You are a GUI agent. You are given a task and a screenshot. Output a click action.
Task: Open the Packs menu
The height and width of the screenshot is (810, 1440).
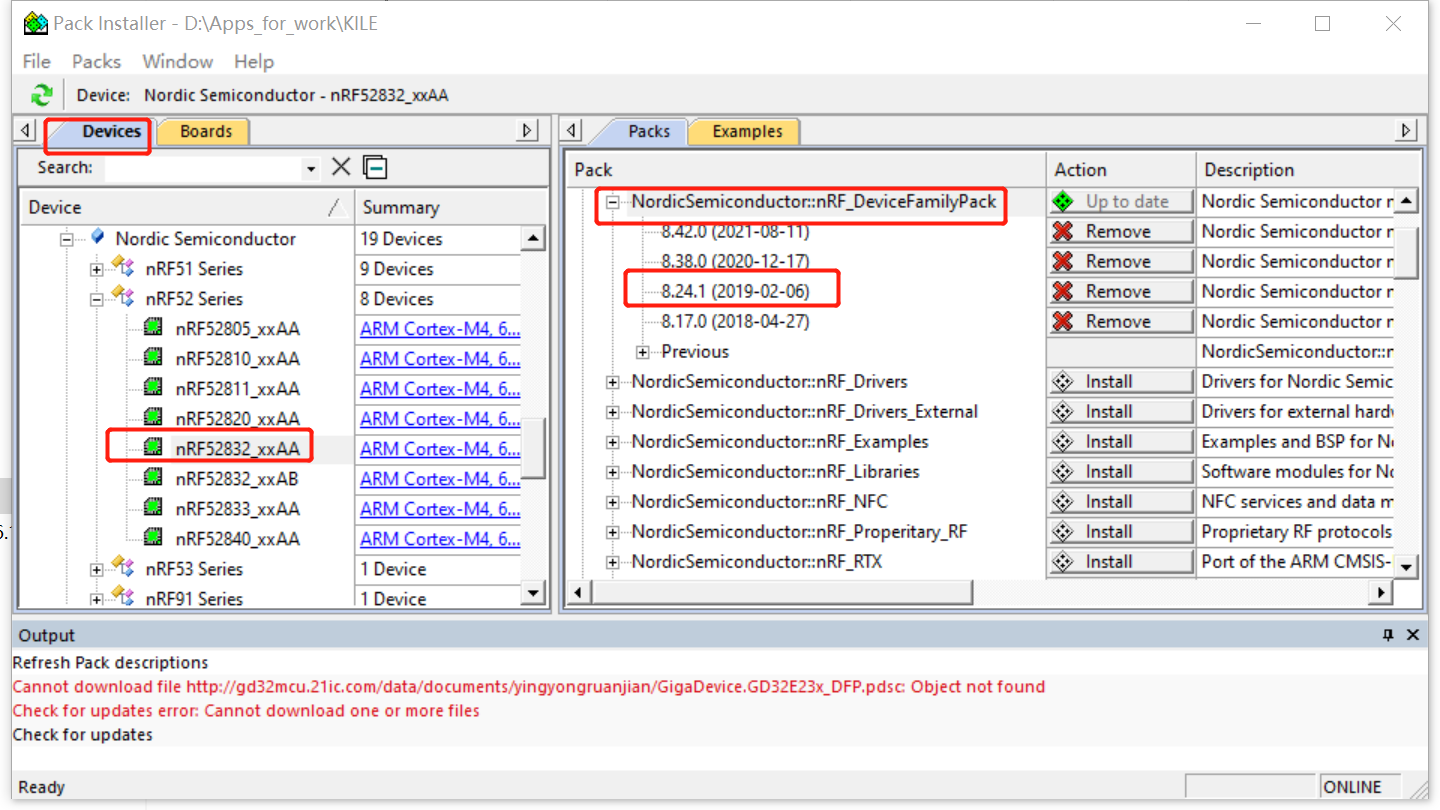click(96, 61)
